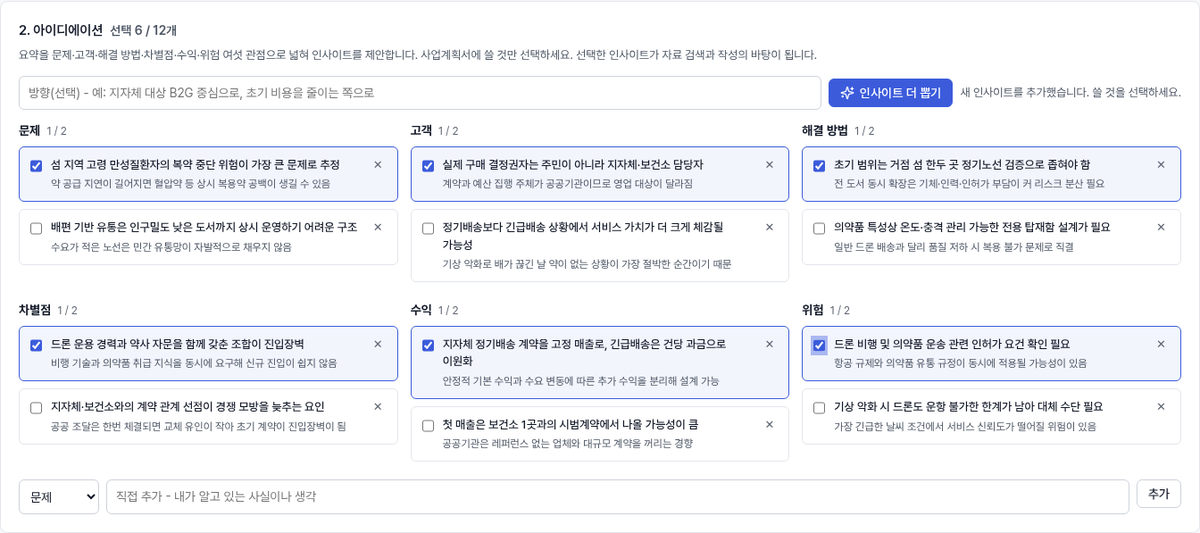Screen dimensions: 1200x533
Task: Click '가장 긴급한 날씨 조건에서' description
Action: coord(965,426)
